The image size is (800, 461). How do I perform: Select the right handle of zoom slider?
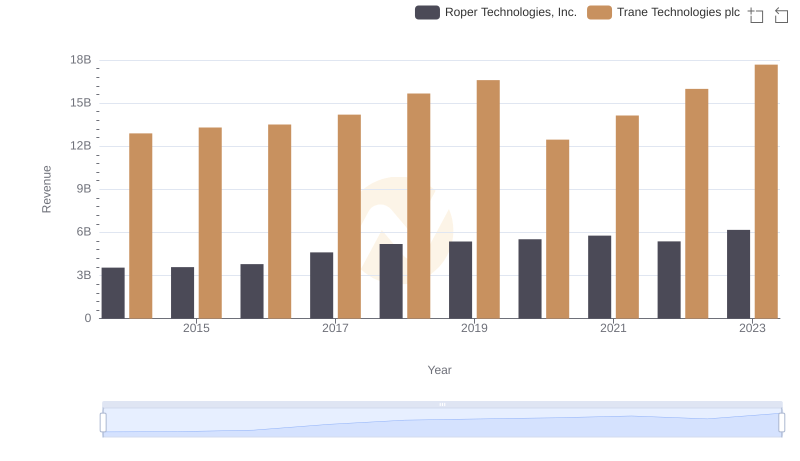(x=781, y=423)
